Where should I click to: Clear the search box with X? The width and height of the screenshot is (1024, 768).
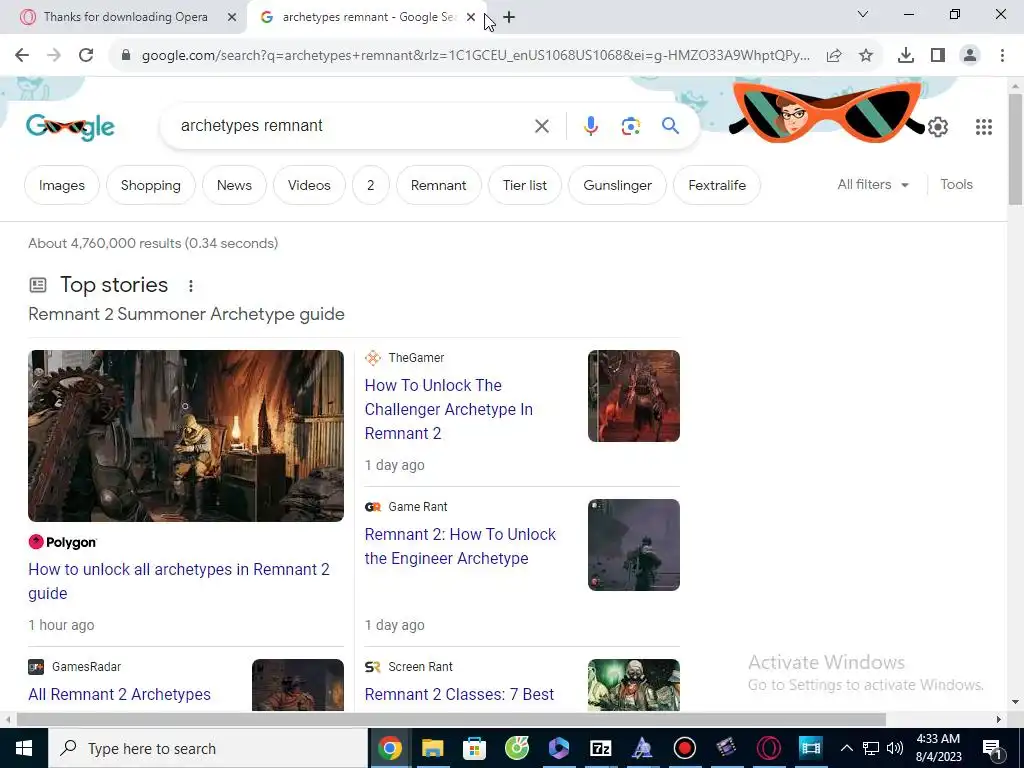point(541,126)
